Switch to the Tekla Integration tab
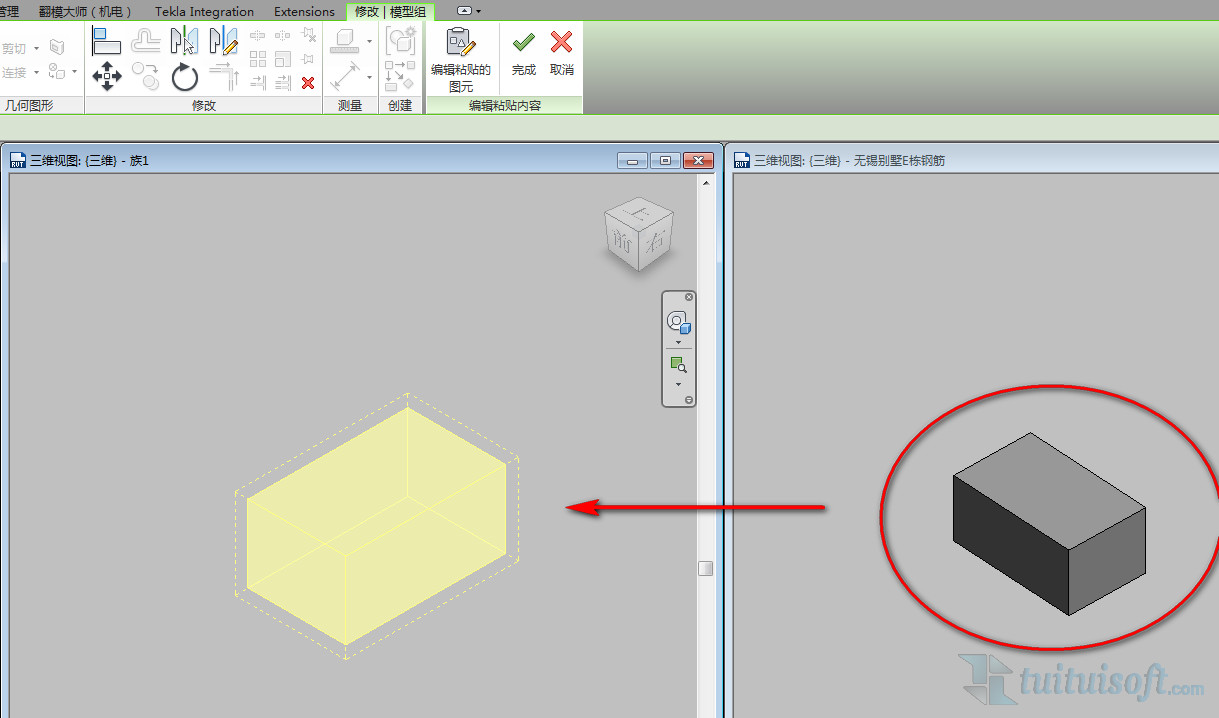The width and height of the screenshot is (1219, 718). pyautogui.click(x=204, y=11)
